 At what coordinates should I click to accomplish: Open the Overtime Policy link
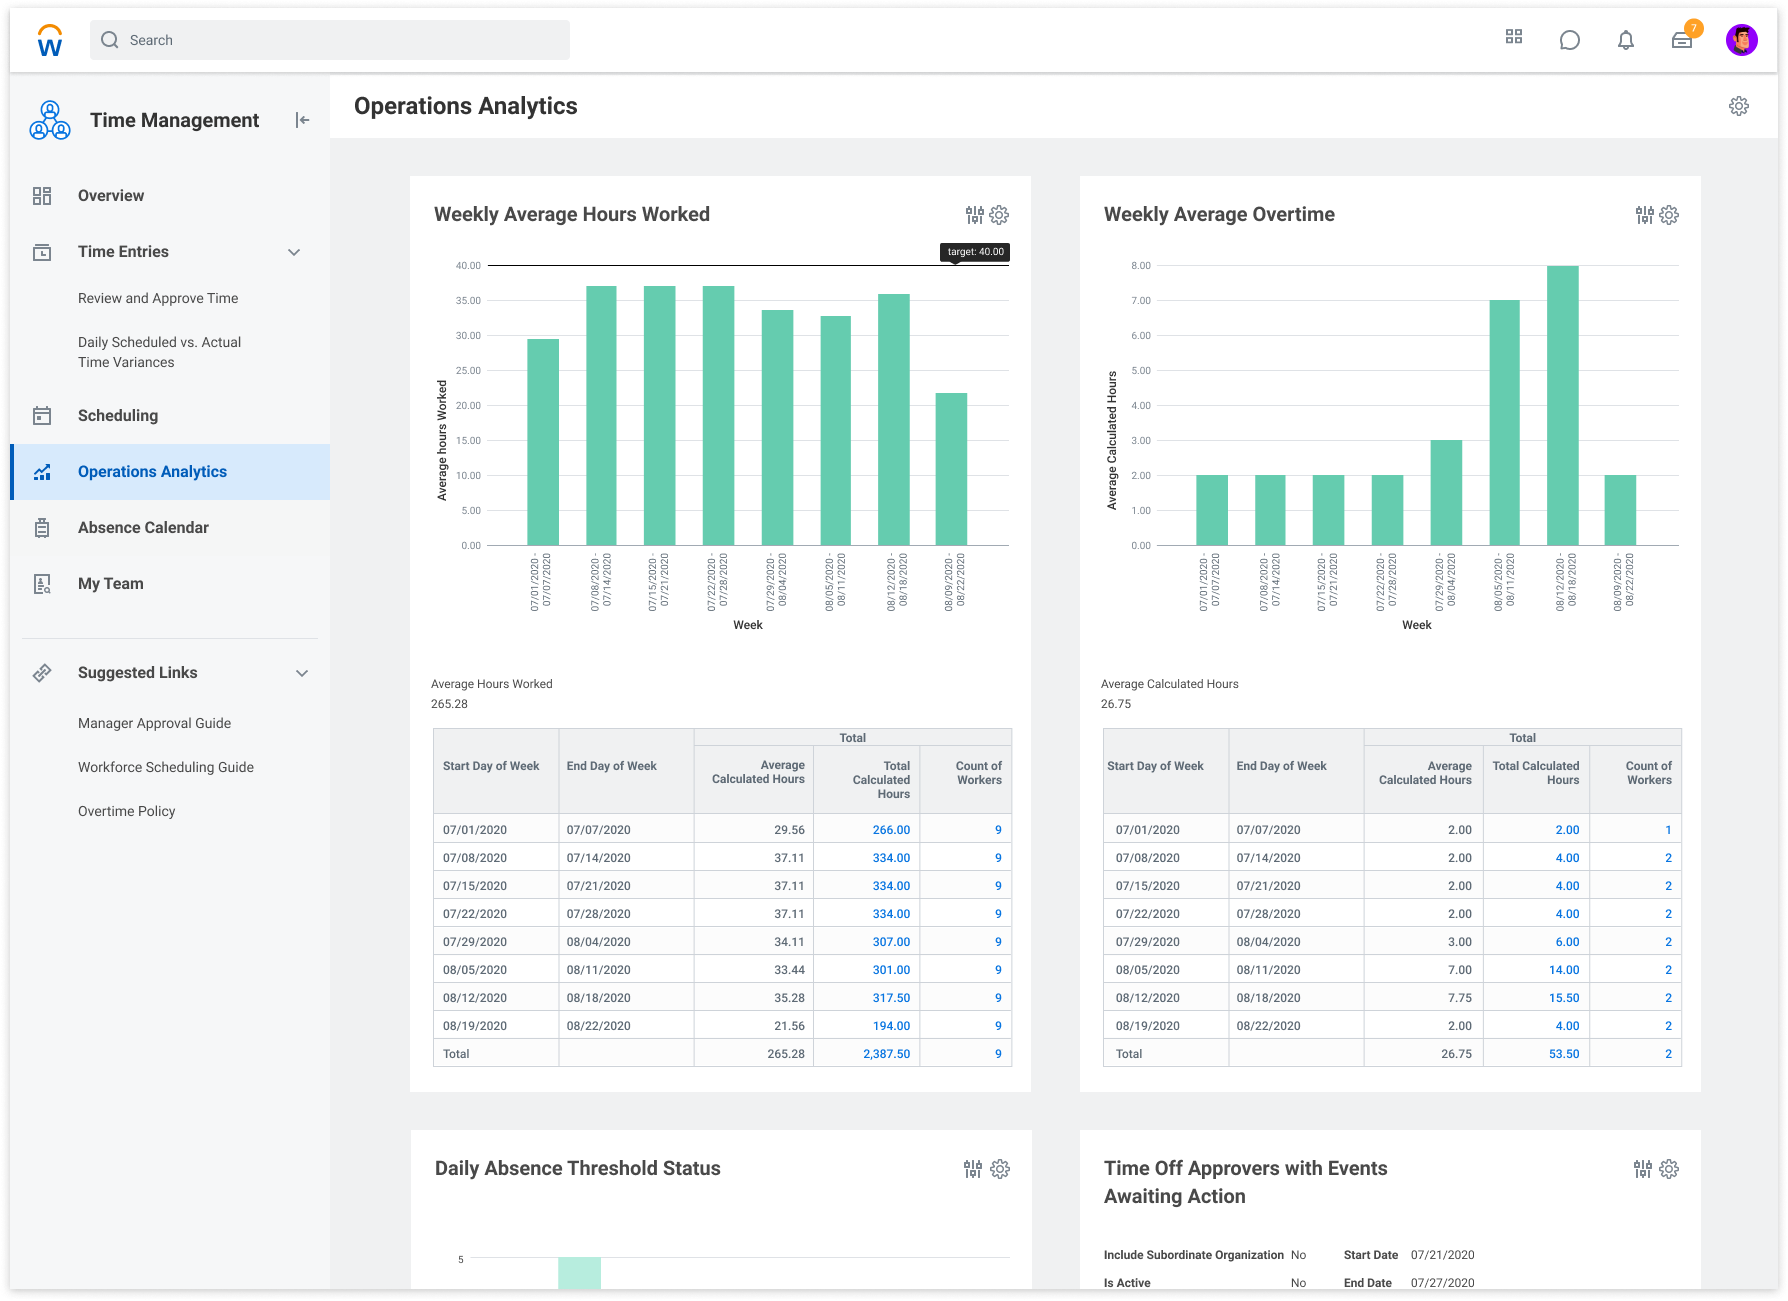pos(126,810)
